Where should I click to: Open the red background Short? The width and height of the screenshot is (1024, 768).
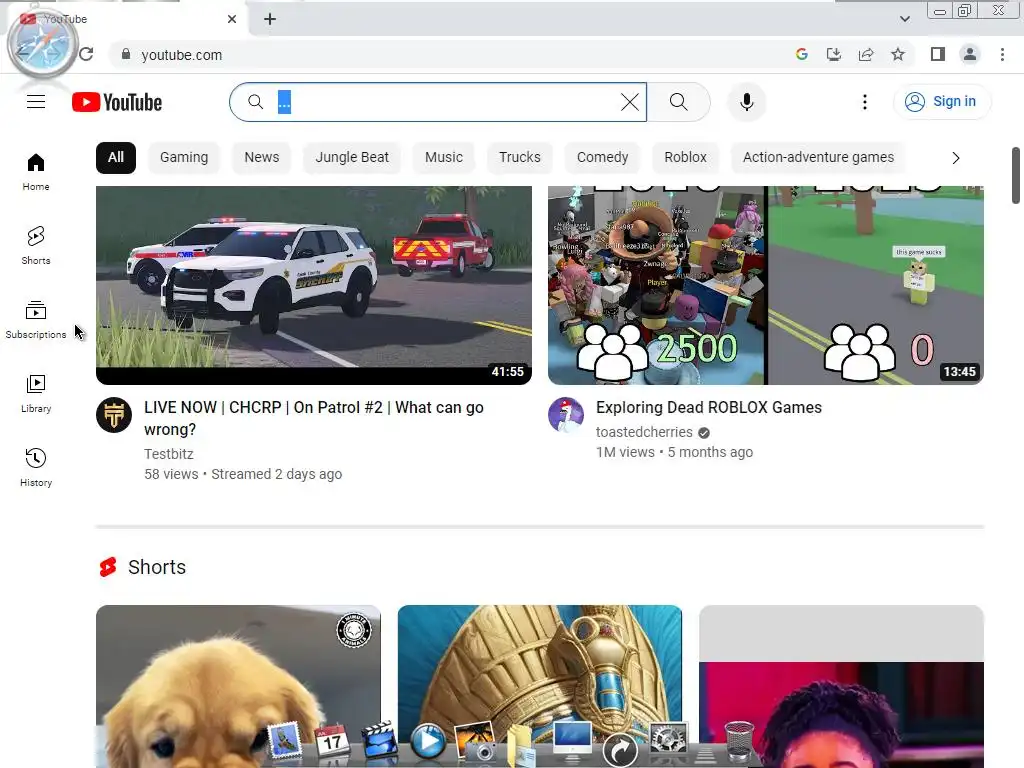click(841, 686)
